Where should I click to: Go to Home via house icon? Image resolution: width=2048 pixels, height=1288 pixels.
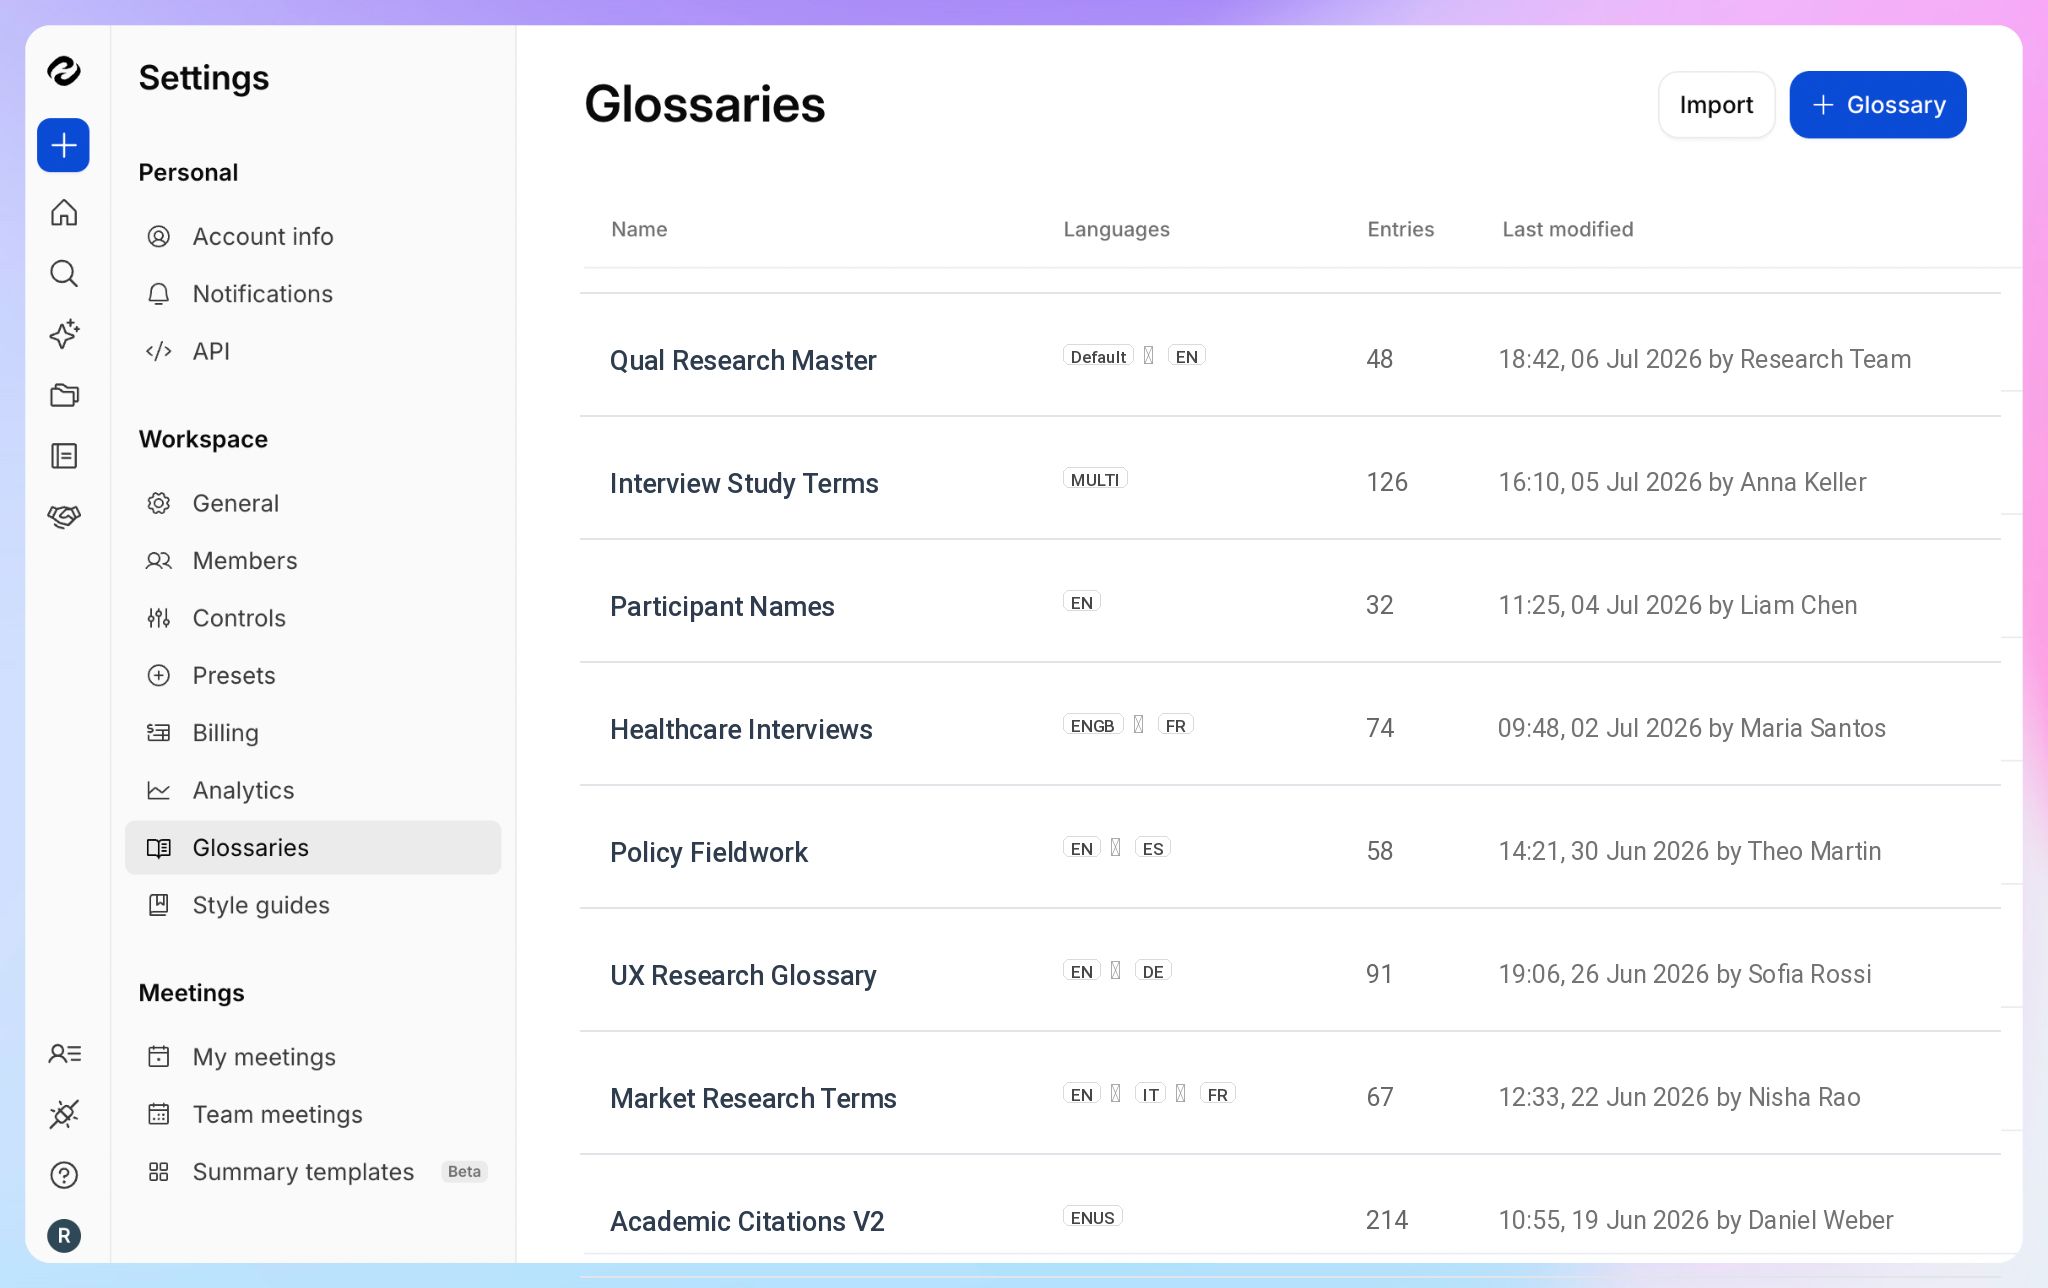(64, 212)
